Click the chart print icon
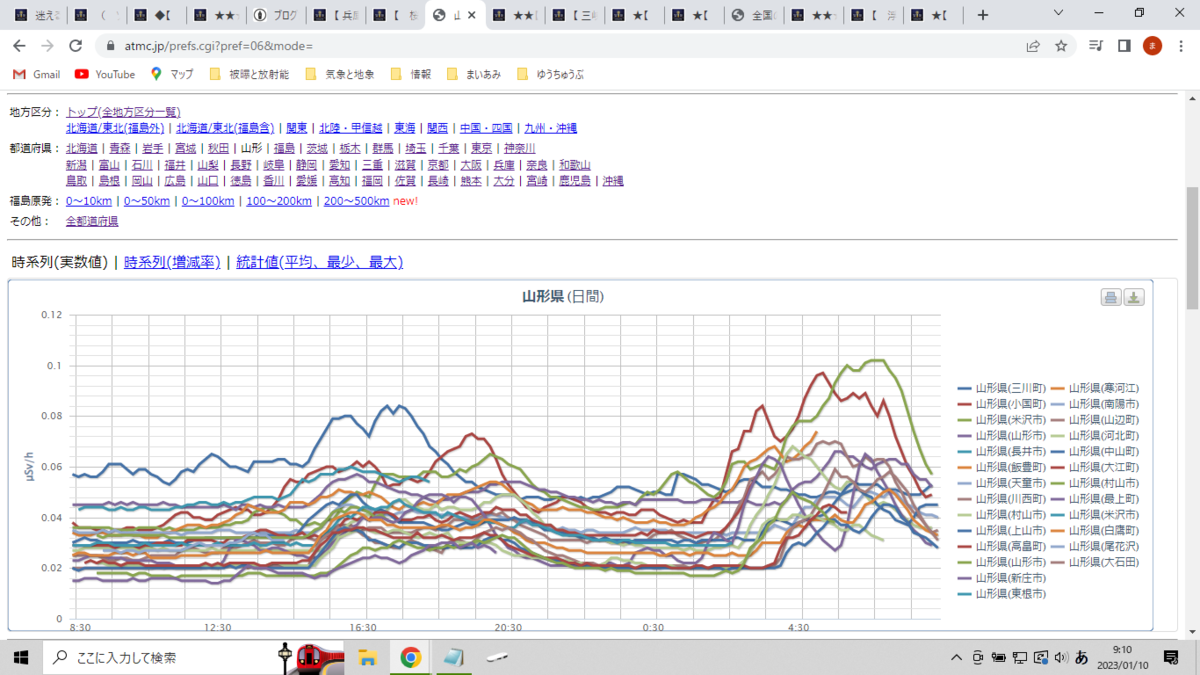This screenshot has width=1200, height=675. pyautogui.click(x=1111, y=297)
